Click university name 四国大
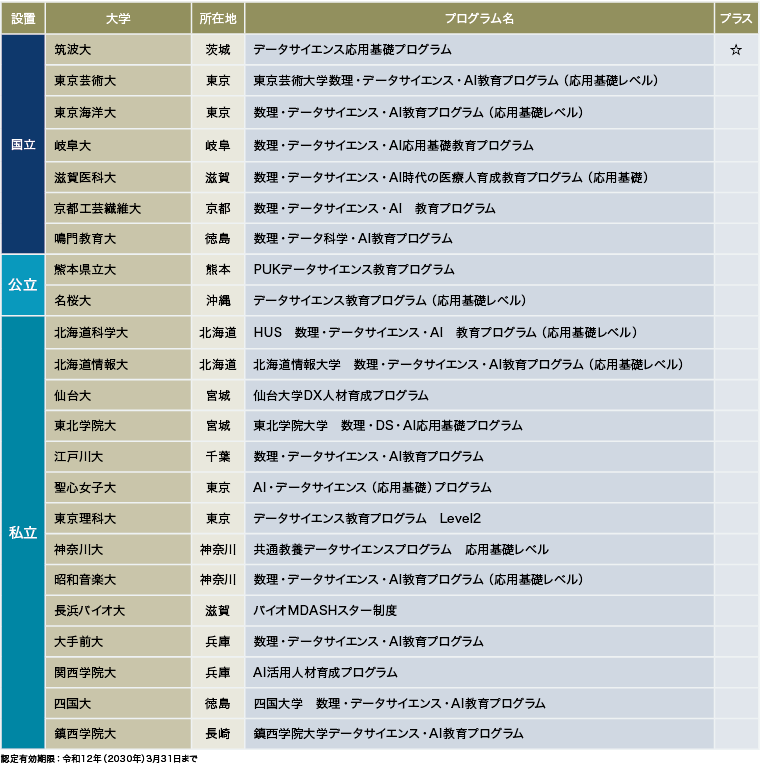760x766 pixels. point(73,704)
